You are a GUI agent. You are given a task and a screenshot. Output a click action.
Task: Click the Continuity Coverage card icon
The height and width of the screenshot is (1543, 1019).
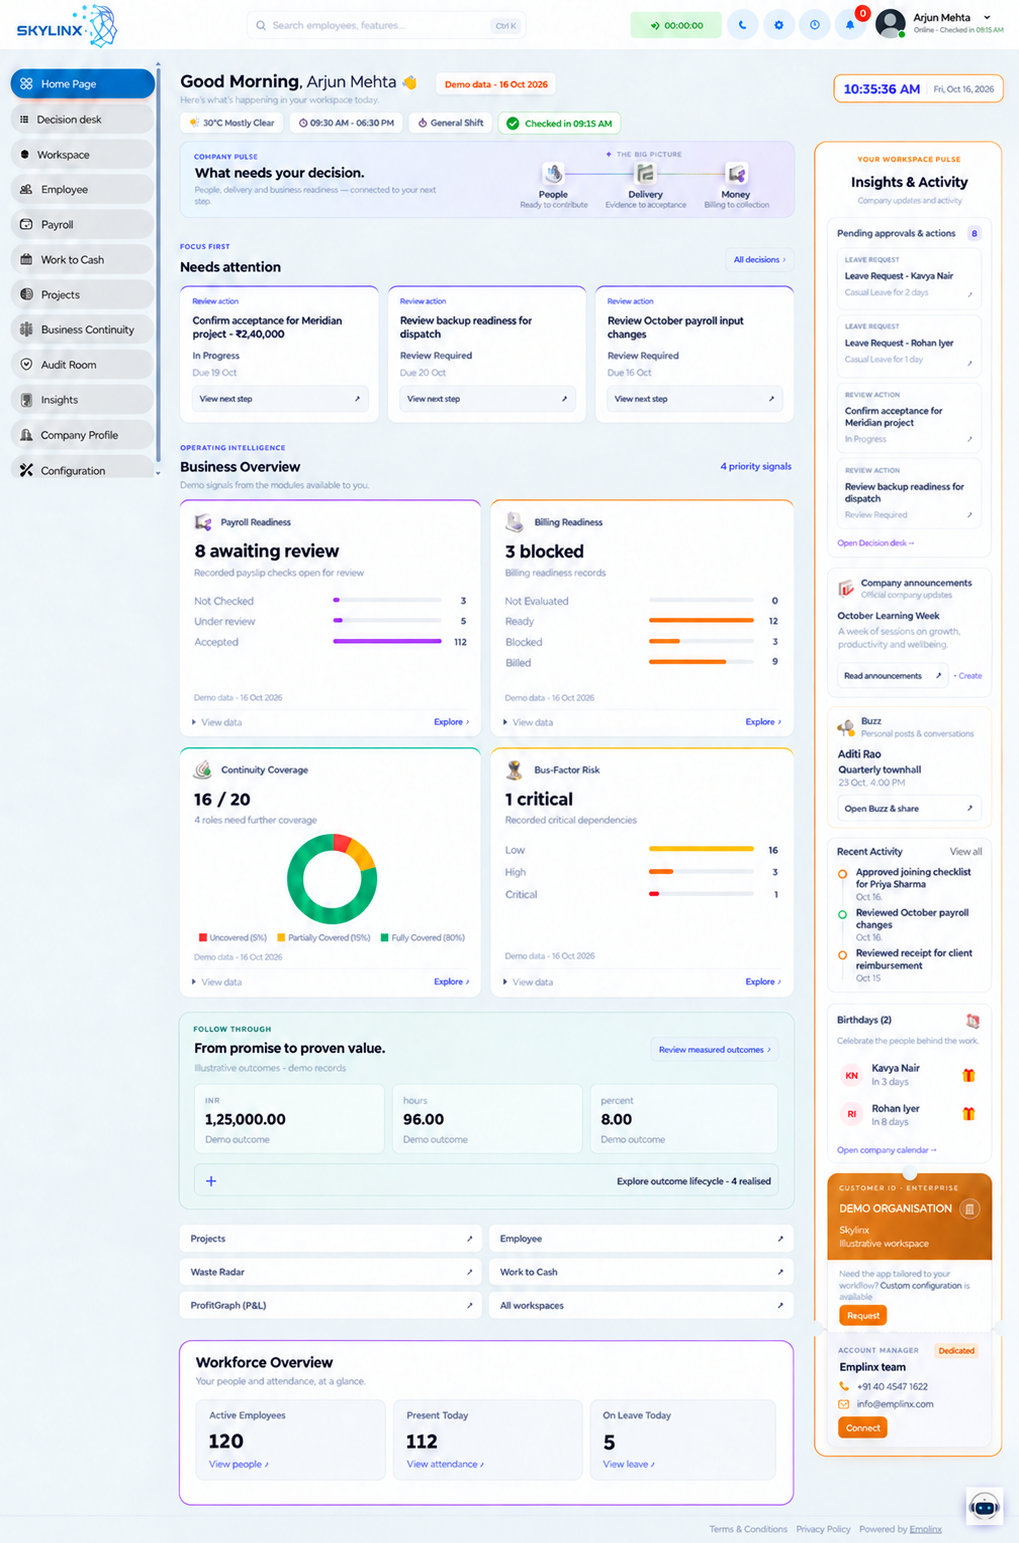click(203, 769)
